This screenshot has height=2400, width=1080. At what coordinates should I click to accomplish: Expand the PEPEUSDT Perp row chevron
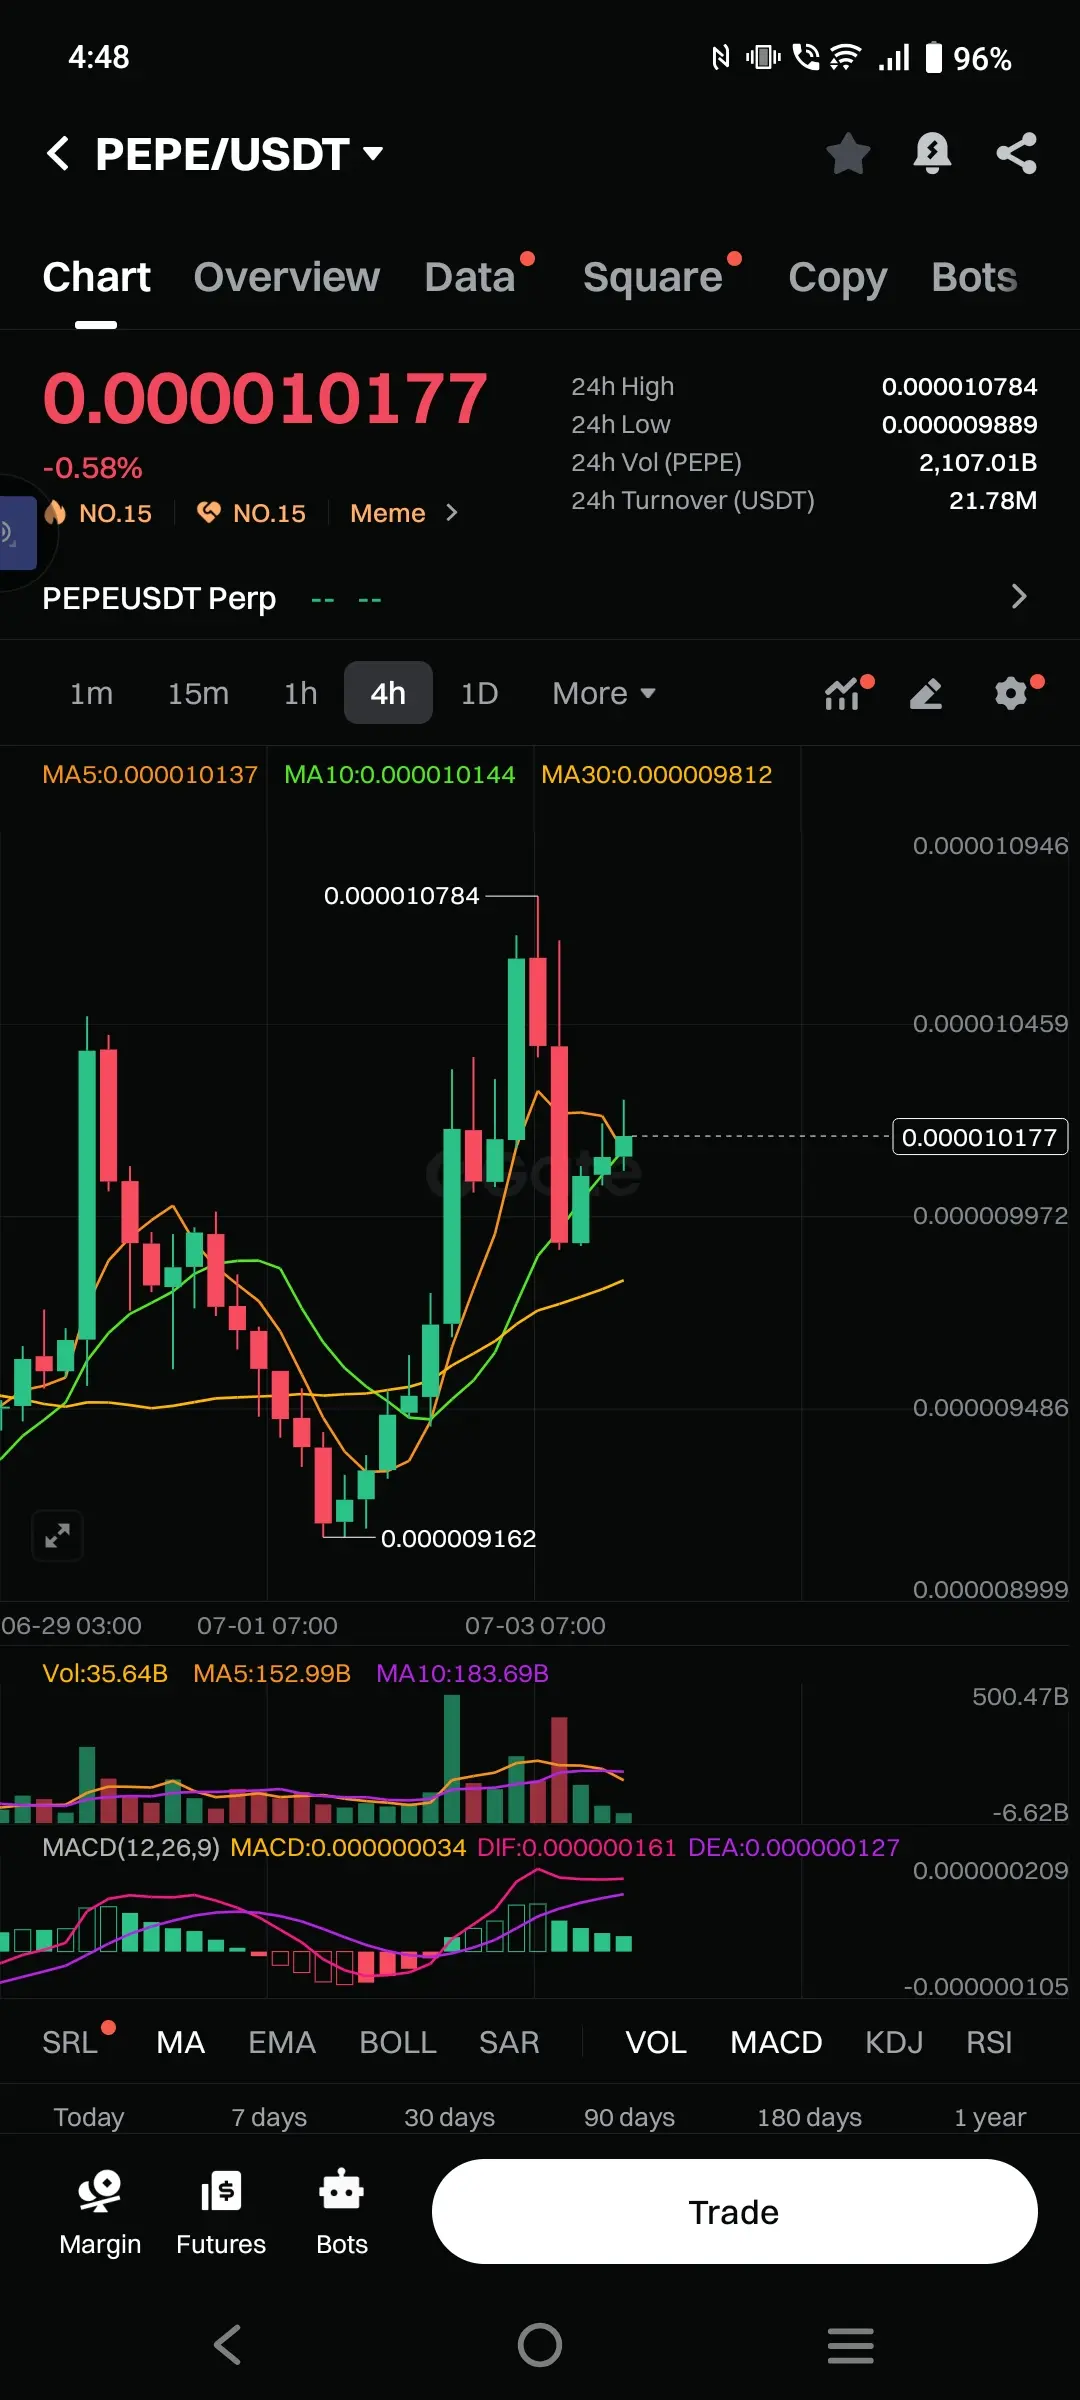tap(1019, 597)
